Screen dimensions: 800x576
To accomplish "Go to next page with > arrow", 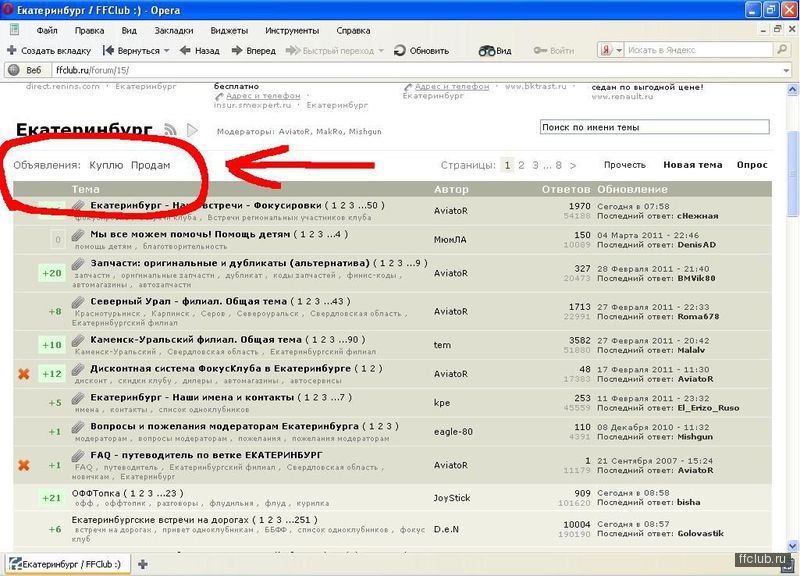I will pos(573,165).
